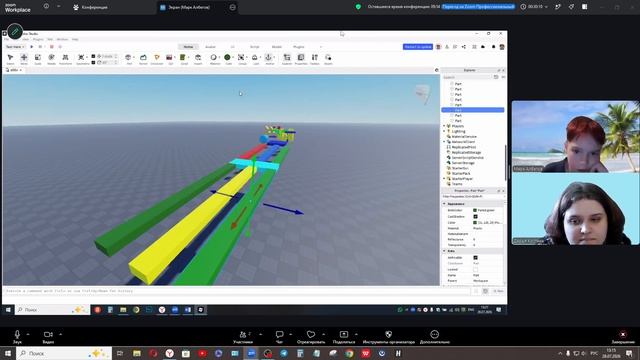The width and height of the screenshot is (640, 360).
Task: Stop the test with red Stop button
Action: point(51,47)
